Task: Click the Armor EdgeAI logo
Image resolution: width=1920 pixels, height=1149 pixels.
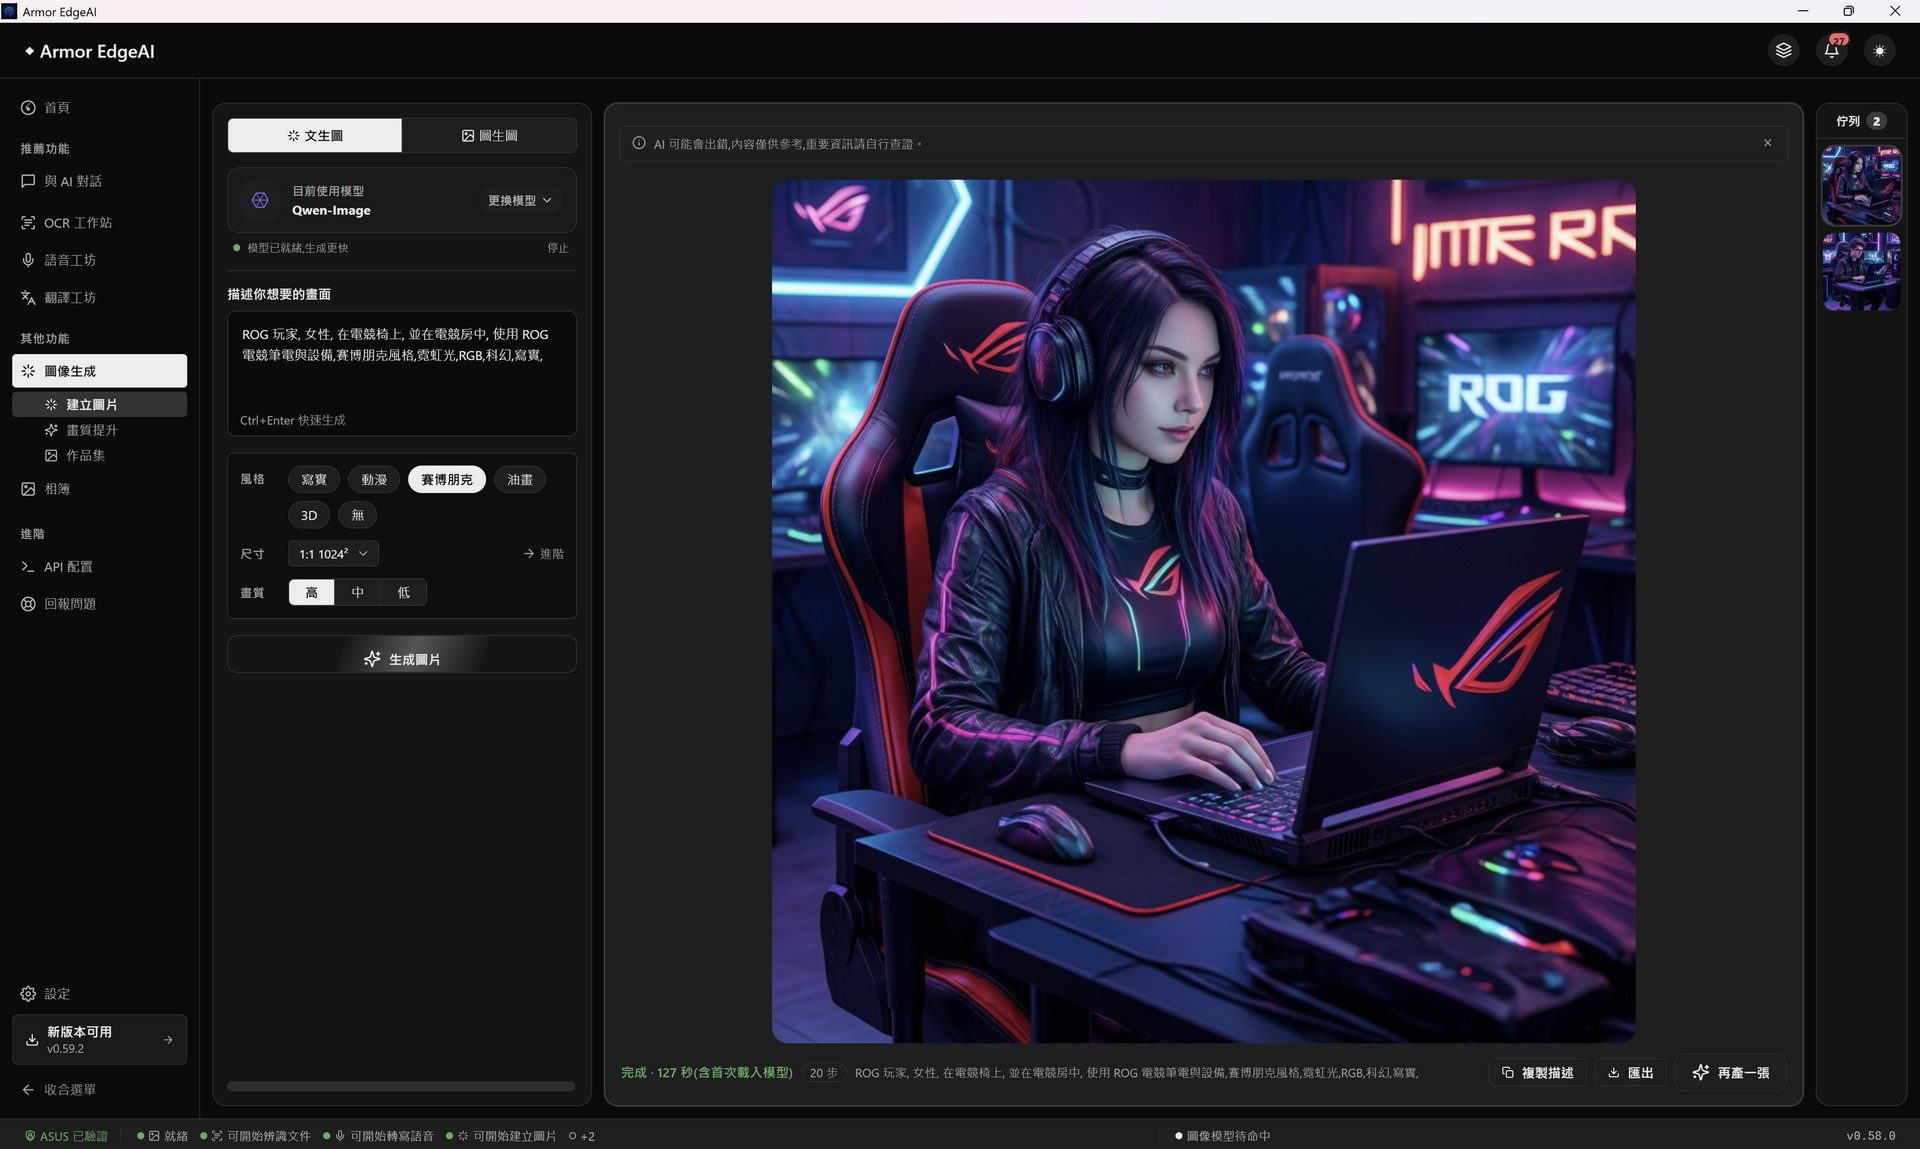Action: coord(90,51)
